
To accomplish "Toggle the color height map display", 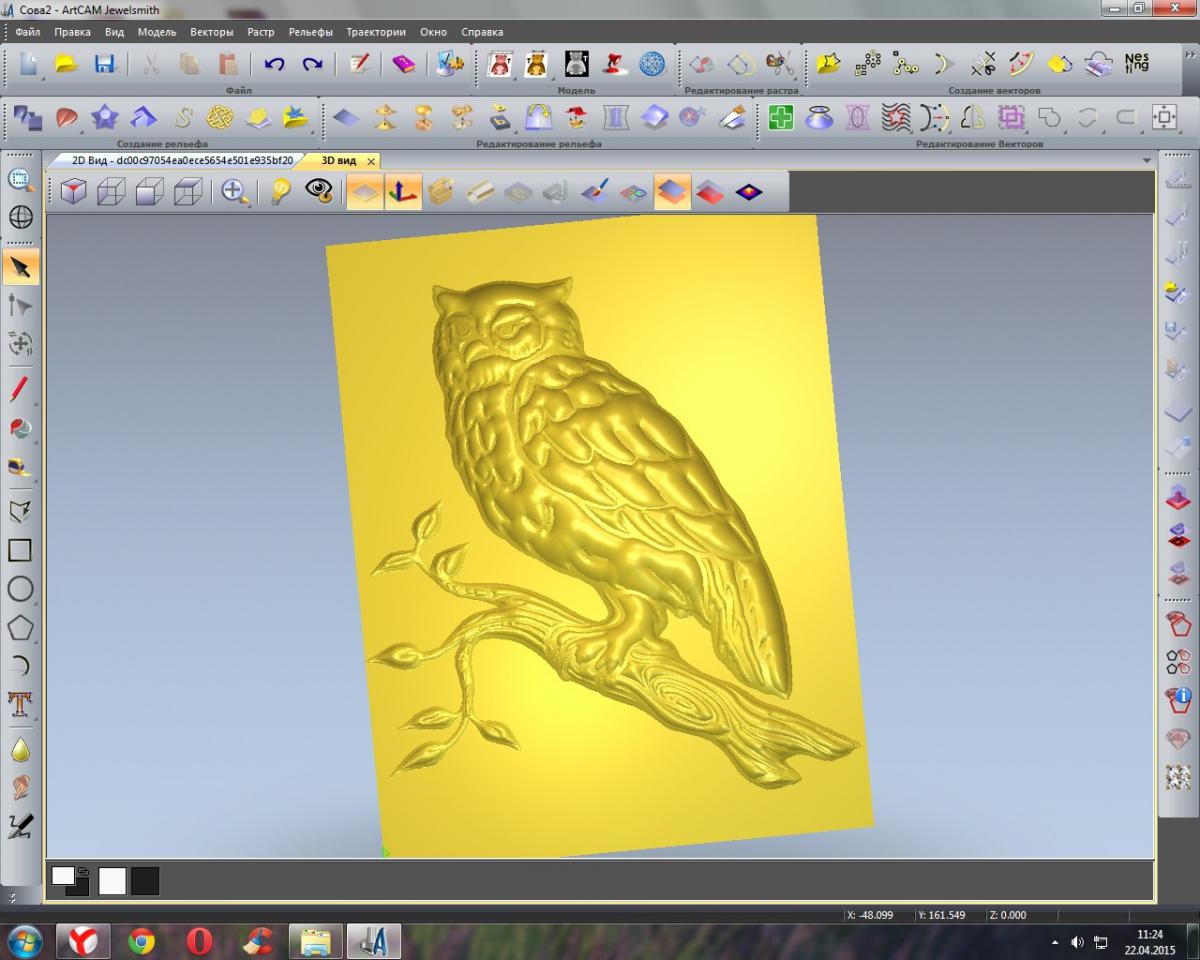I will point(748,191).
